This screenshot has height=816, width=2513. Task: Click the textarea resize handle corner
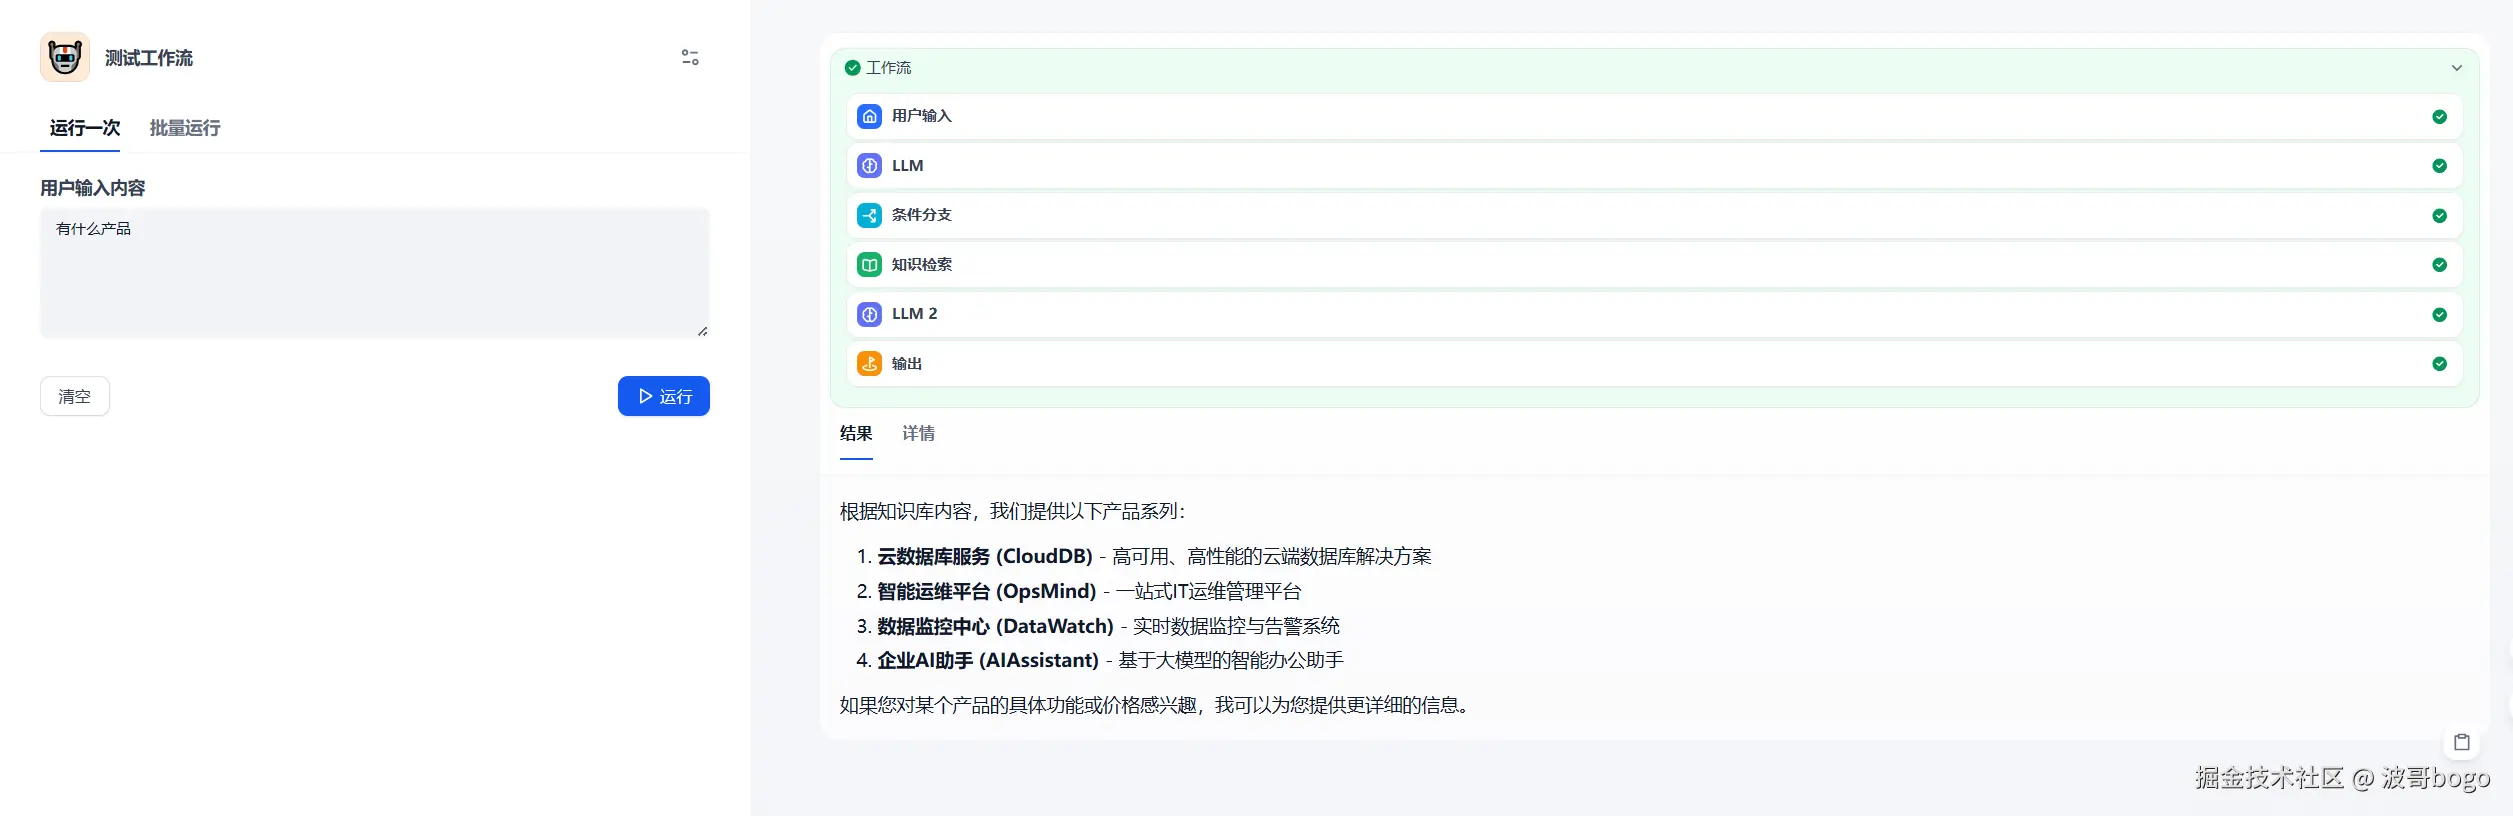703,331
